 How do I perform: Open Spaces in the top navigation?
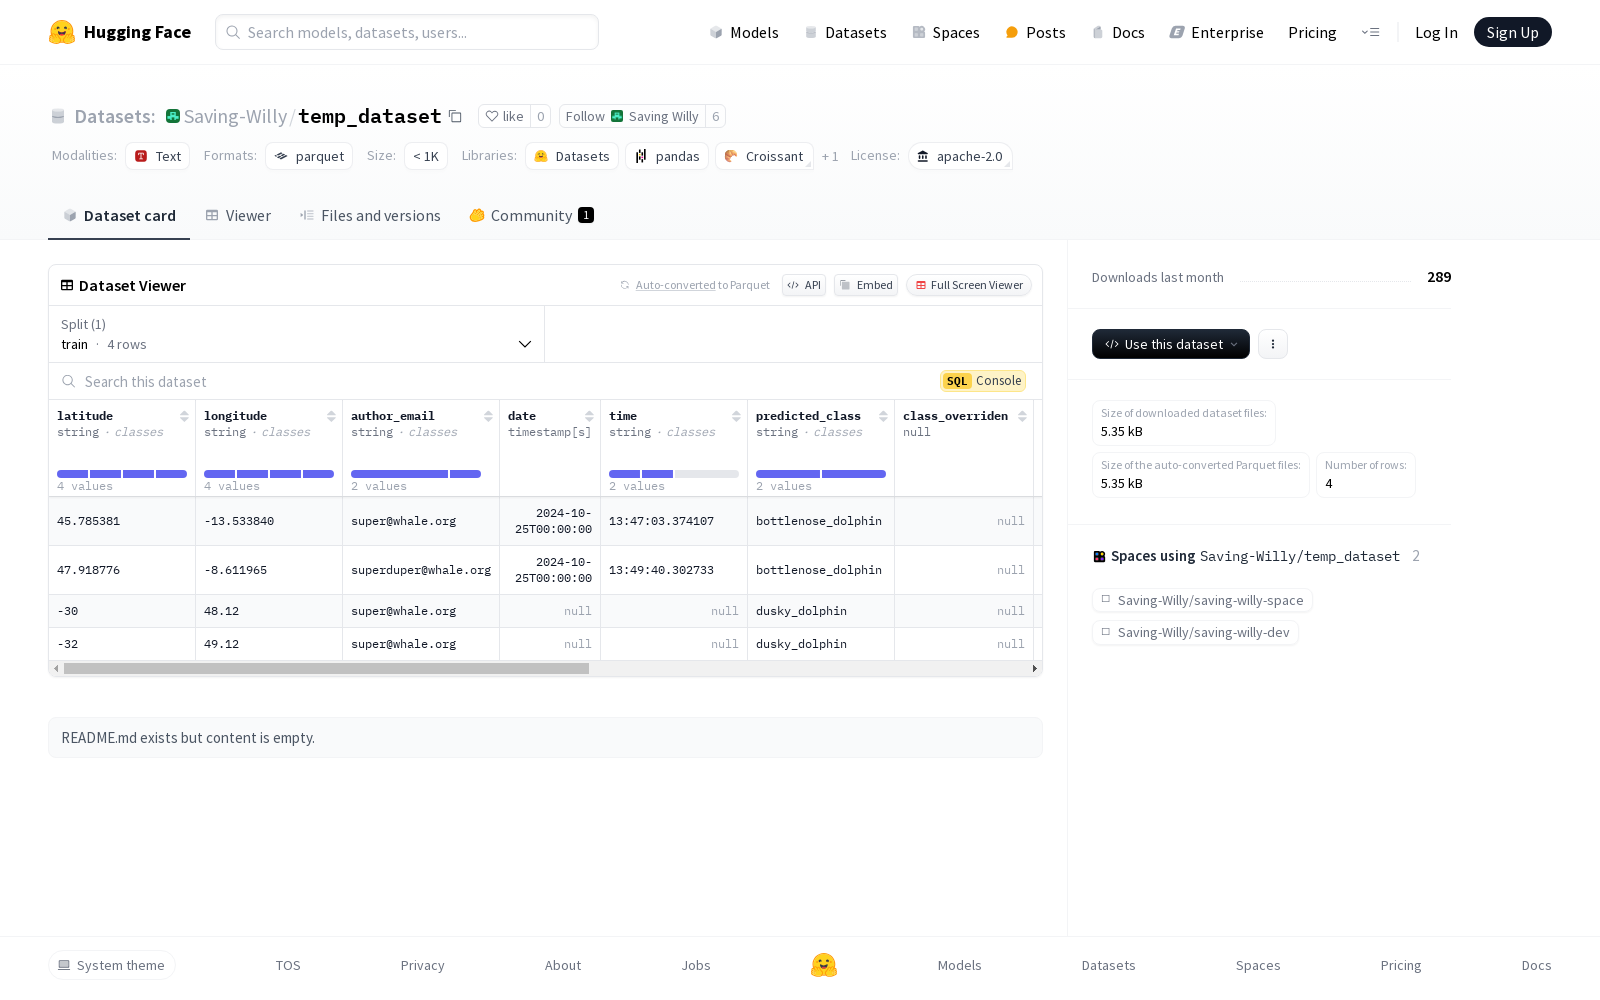click(x=946, y=32)
